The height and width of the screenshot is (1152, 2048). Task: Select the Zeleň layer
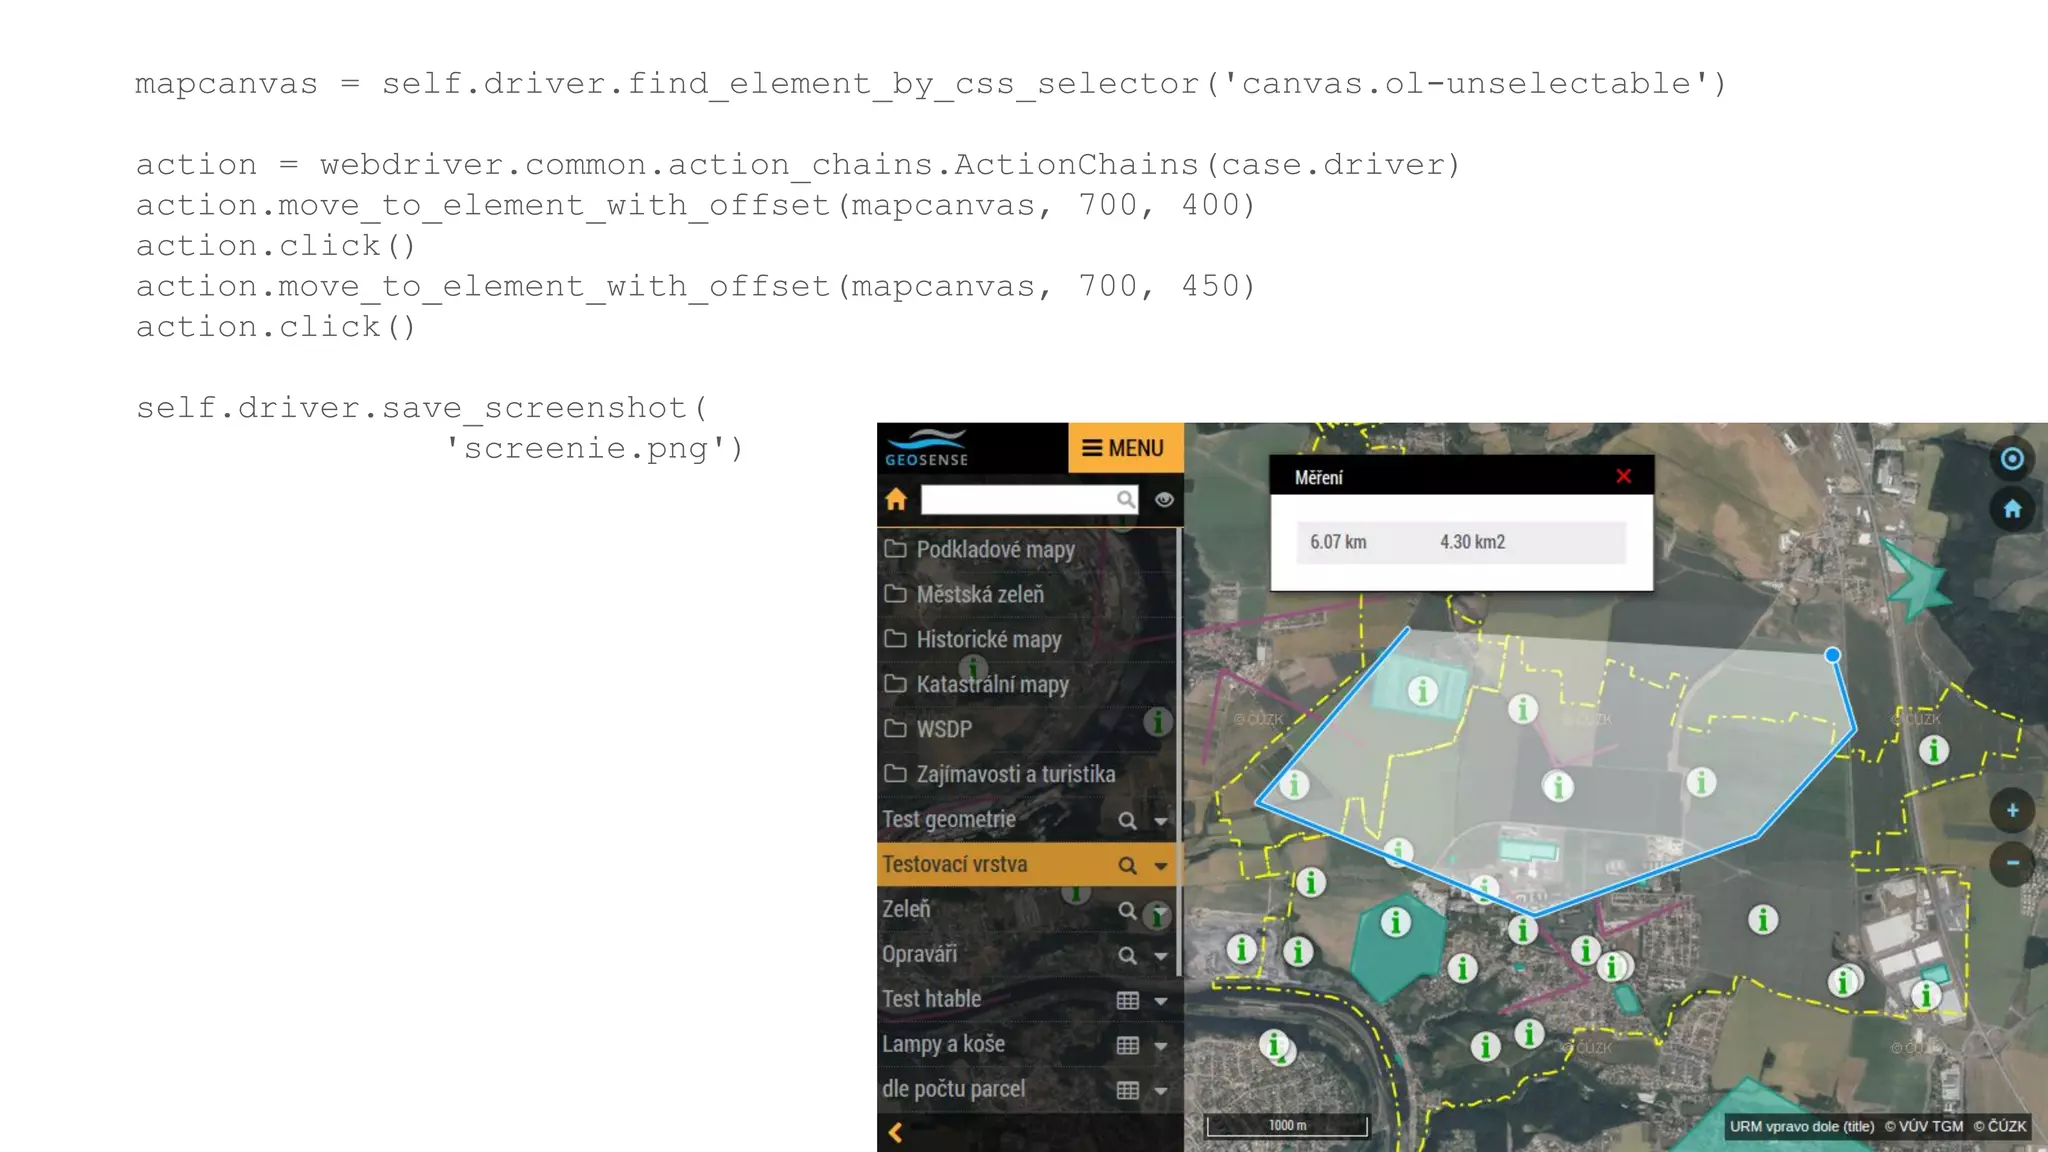(907, 909)
